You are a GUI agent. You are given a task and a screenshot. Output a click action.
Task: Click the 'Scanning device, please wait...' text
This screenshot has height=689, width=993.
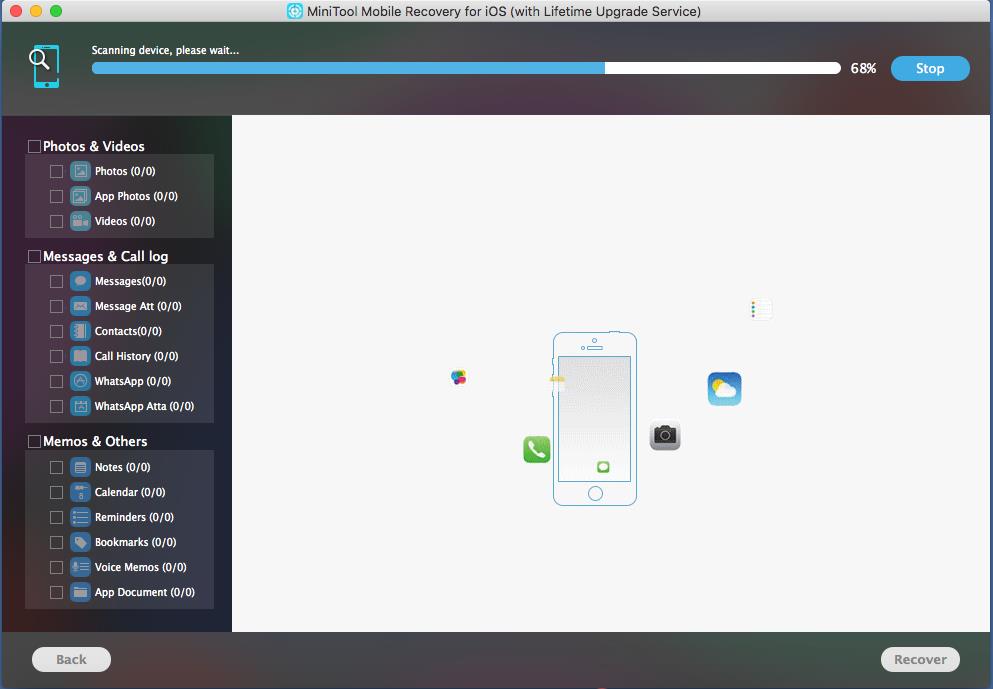coord(165,50)
